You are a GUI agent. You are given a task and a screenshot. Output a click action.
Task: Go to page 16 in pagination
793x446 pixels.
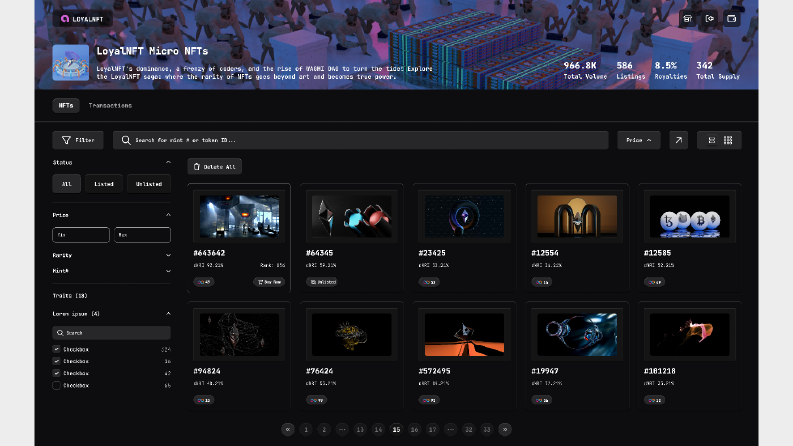coord(414,429)
